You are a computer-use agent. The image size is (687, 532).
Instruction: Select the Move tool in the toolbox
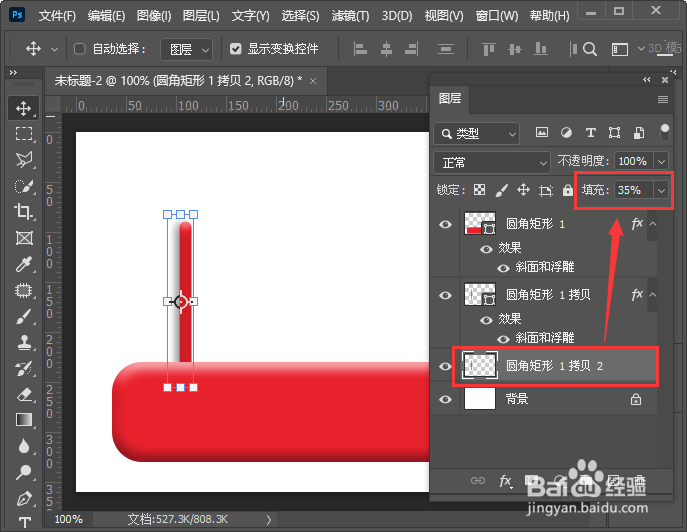point(24,108)
